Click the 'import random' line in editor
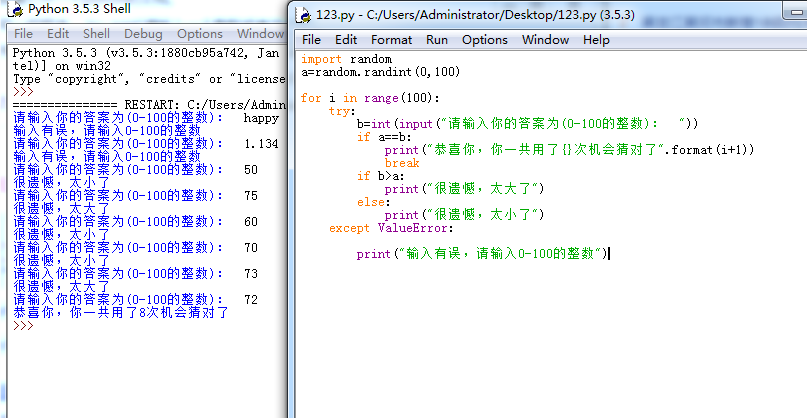This screenshot has height=418, width=807. click(346, 59)
